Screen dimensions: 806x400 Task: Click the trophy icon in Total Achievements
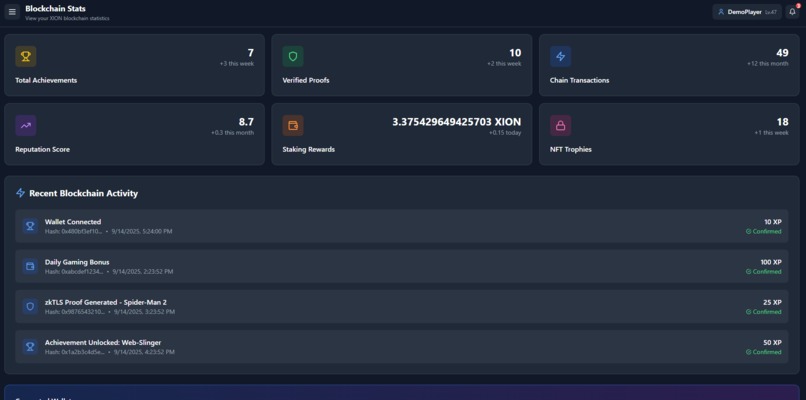click(26, 57)
